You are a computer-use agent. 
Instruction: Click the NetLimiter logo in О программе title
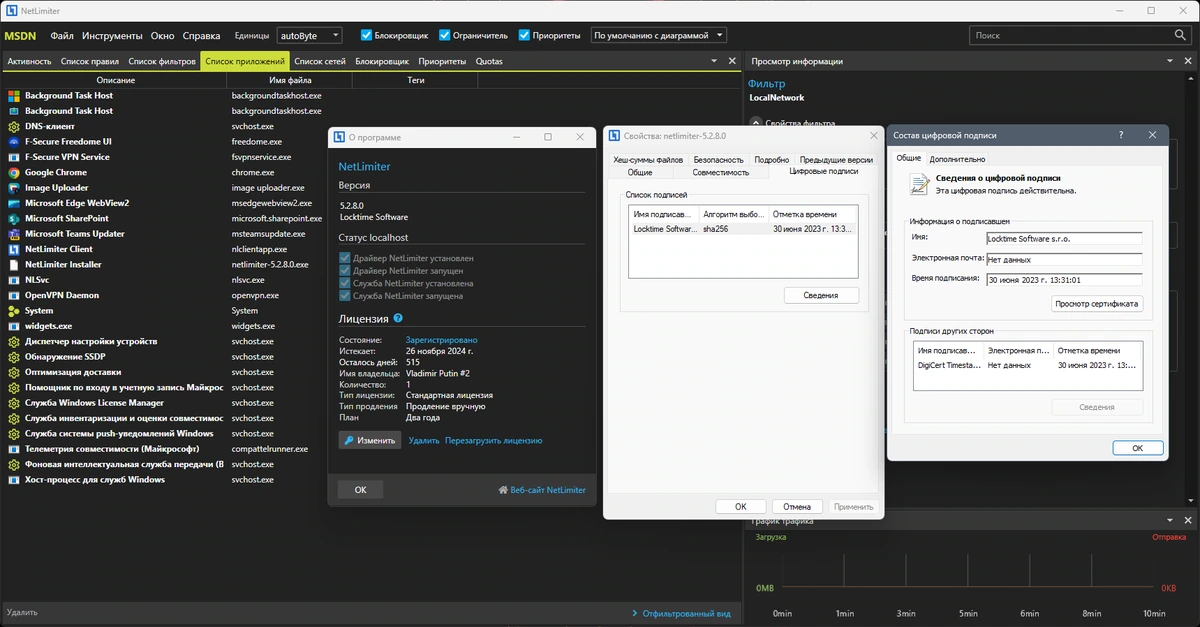click(339, 137)
